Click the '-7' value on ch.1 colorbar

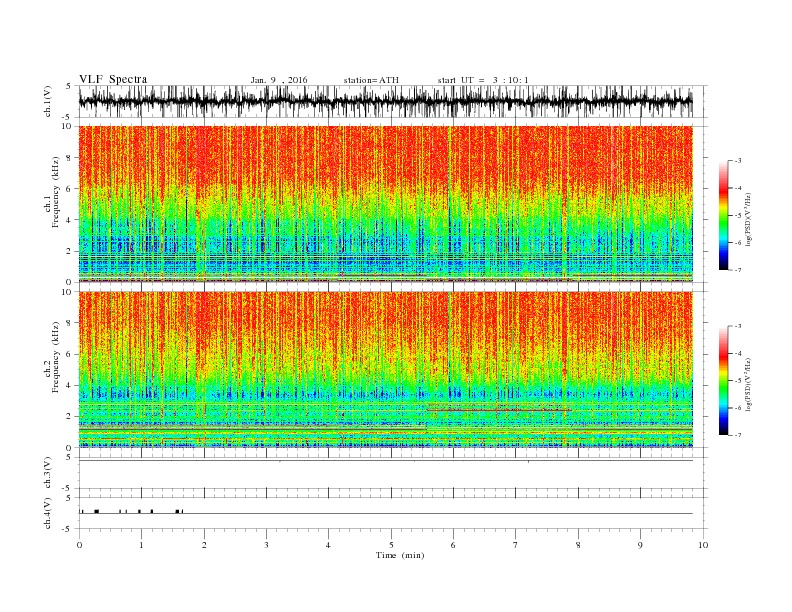(738, 270)
